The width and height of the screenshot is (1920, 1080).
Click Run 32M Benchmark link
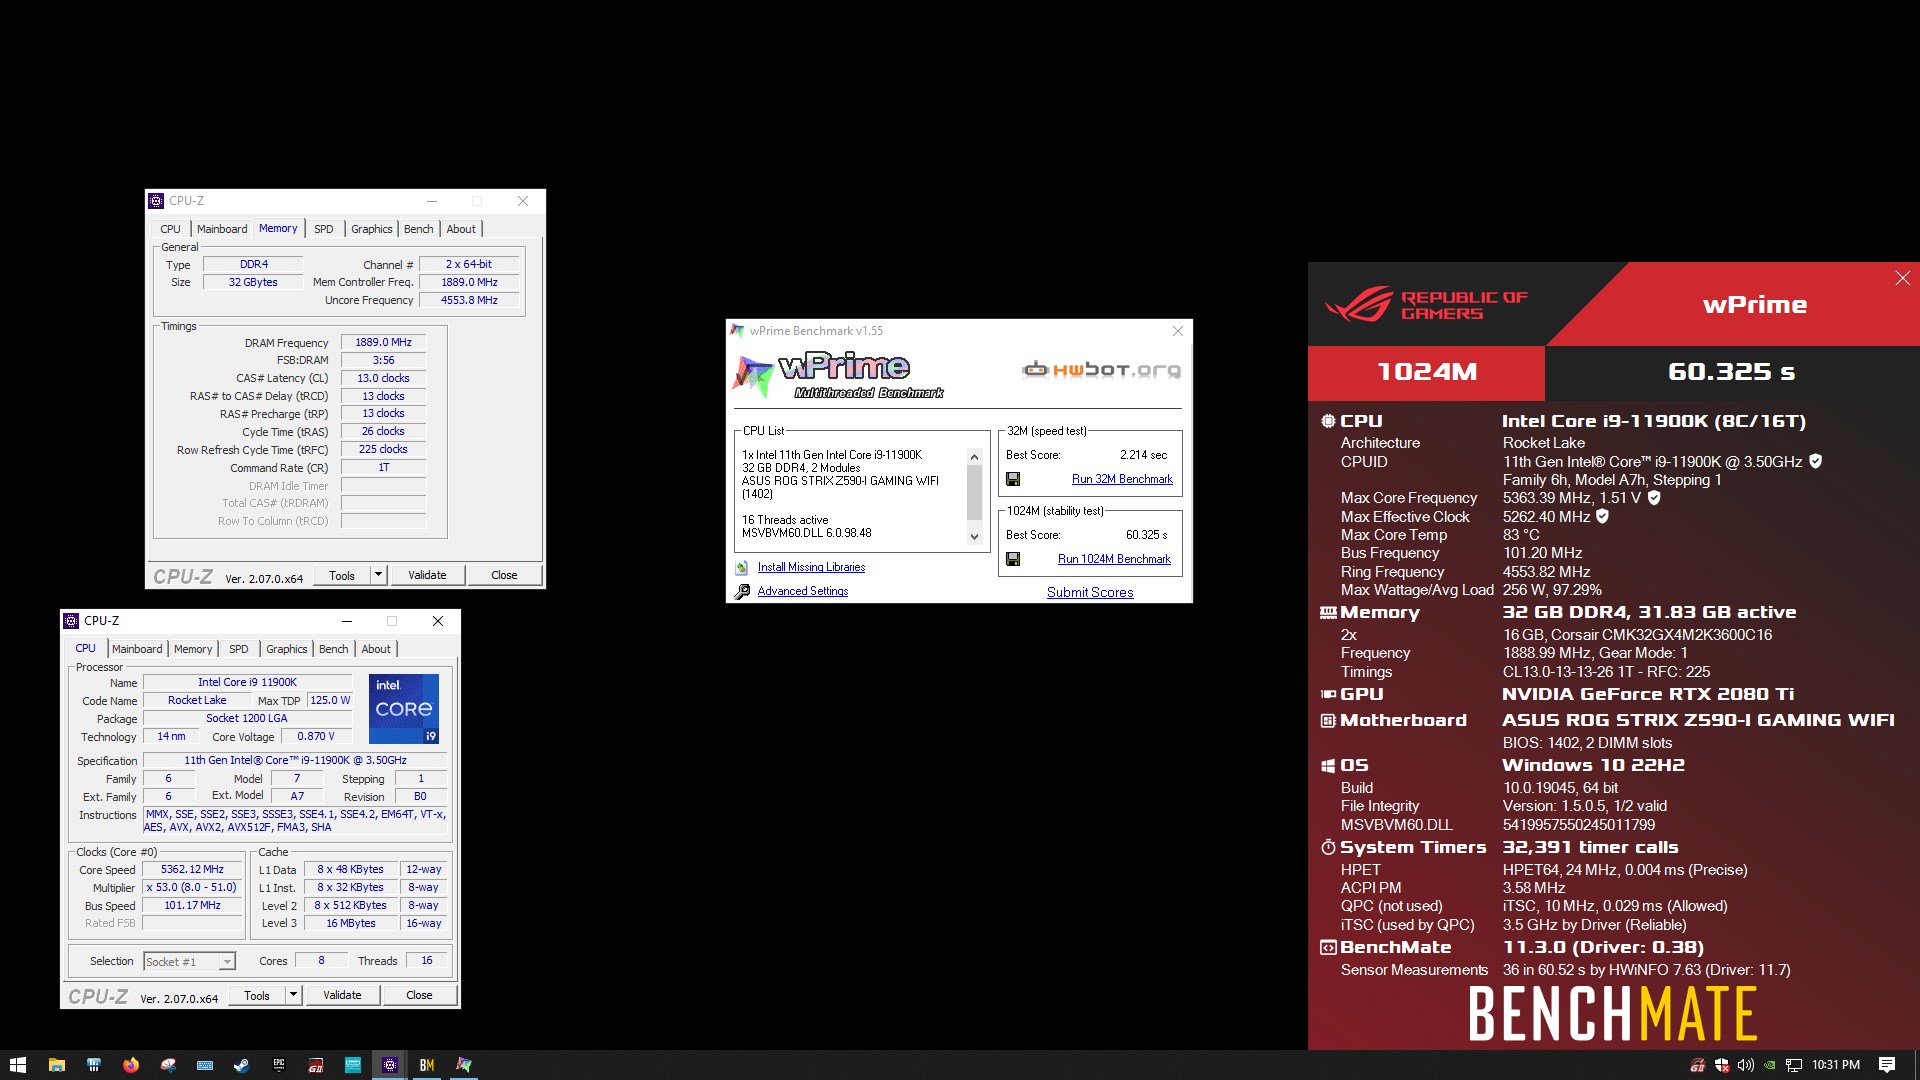click(x=1122, y=479)
